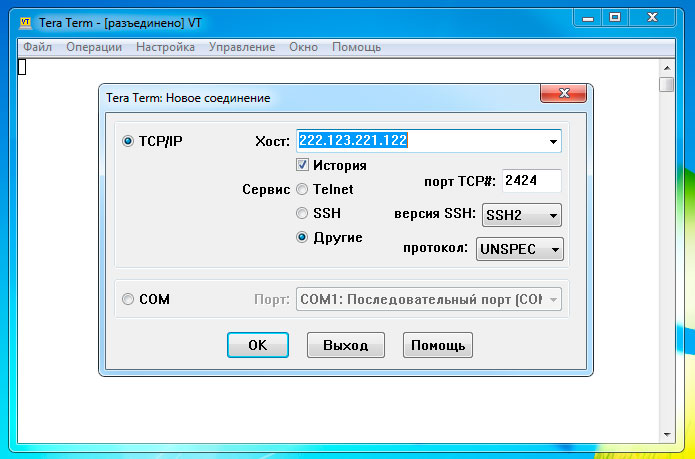Open the Настройка menu
Screen dimensions: 695x459
[x=165, y=47]
